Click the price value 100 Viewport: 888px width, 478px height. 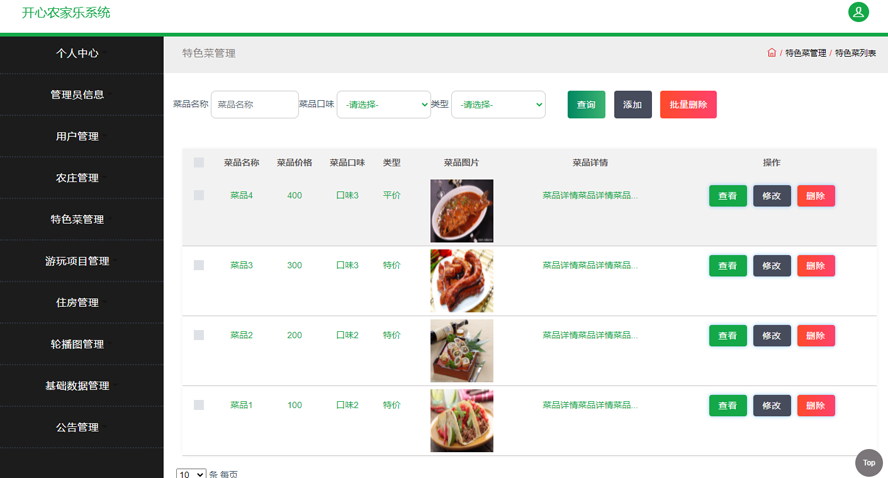[294, 405]
